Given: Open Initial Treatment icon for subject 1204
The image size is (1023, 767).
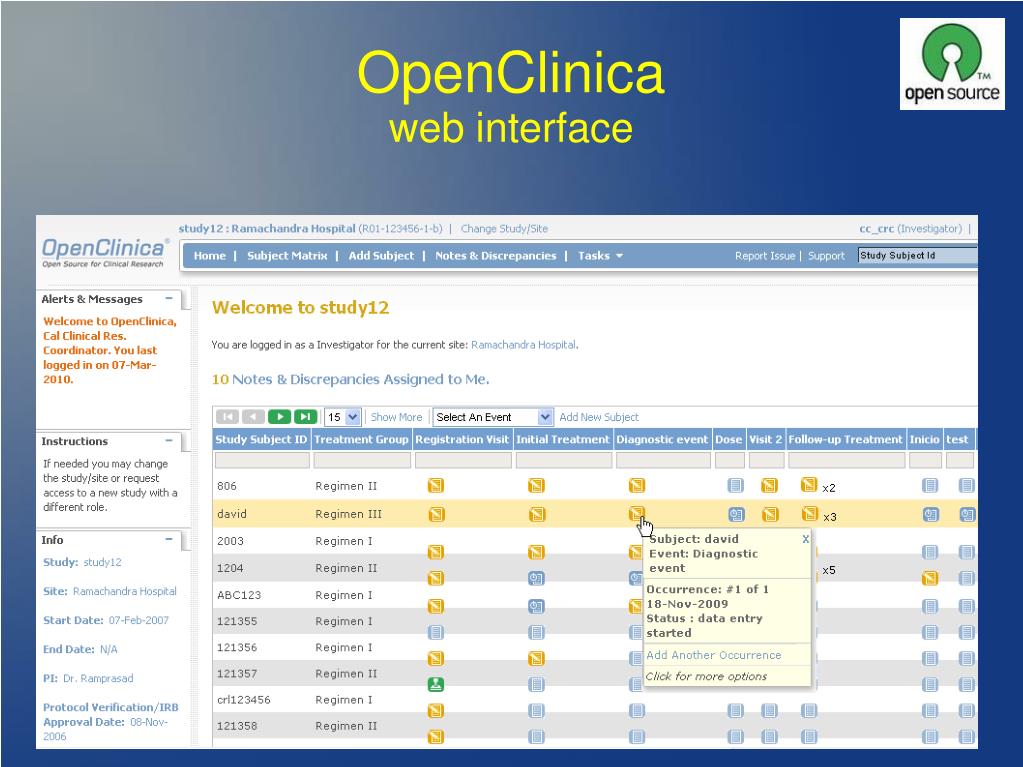Looking at the screenshot, I should [536, 579].
